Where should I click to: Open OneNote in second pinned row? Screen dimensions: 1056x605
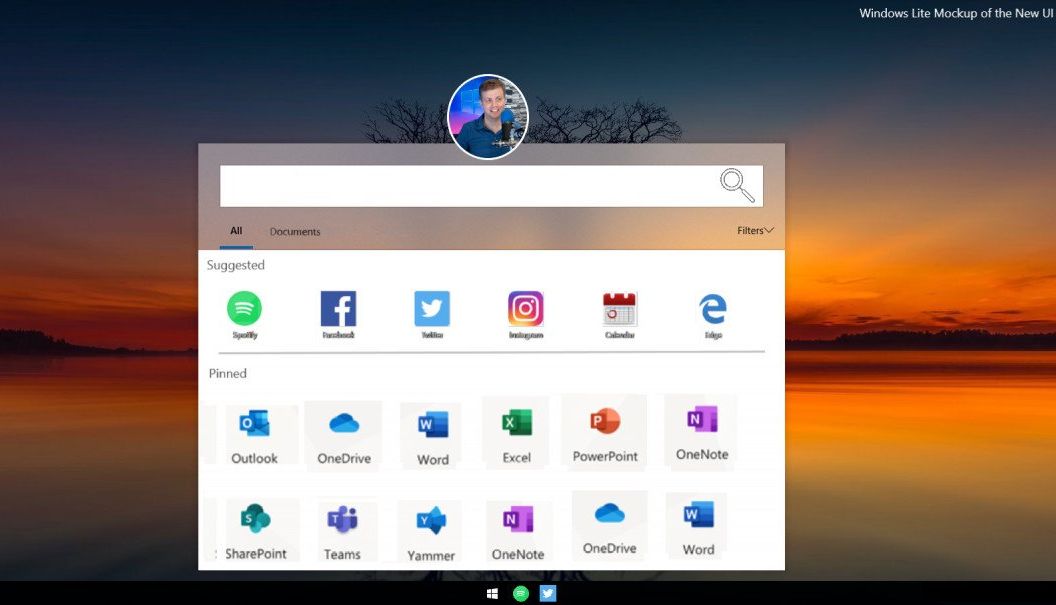pyautogui.click(x=517, y=532)
